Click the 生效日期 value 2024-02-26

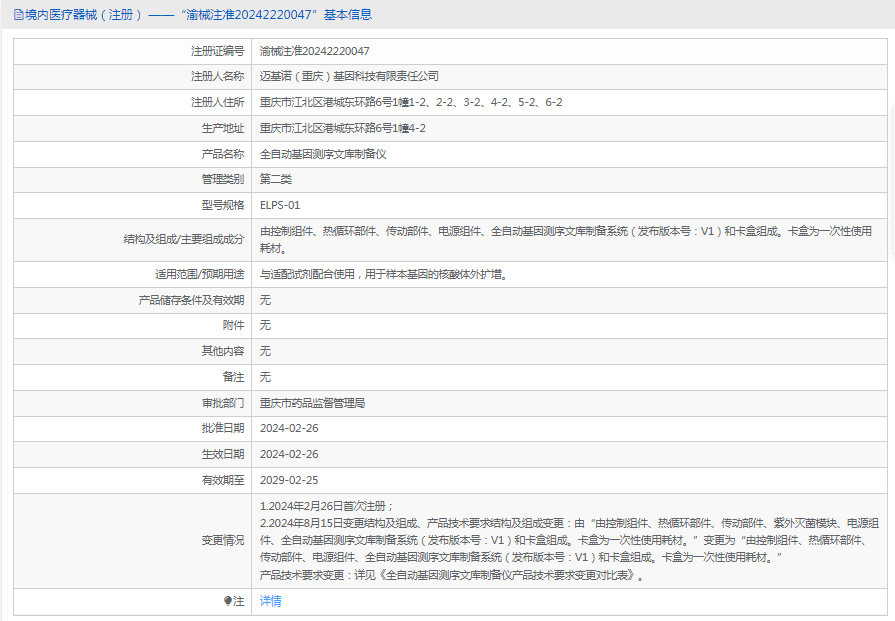click(289, 454)
